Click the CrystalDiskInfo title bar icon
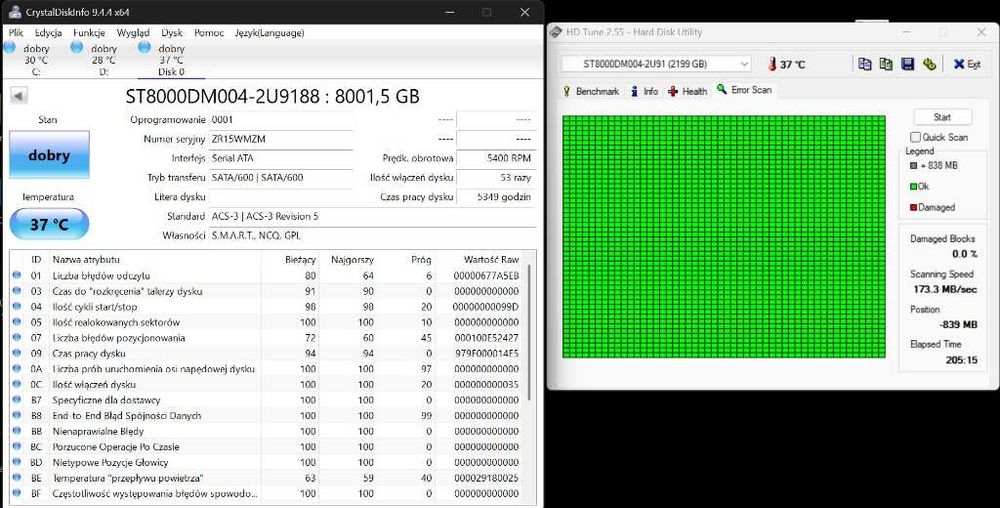The width and height of the screenshot is (1000, 508). pyautogui.click(x=14, y=12)
